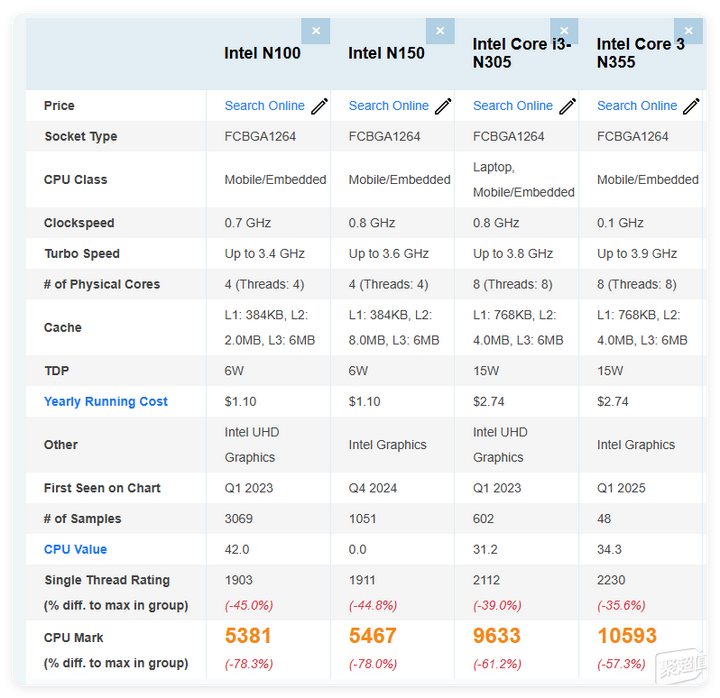
Task: Open Search Online link for Intel N100
Action: coord(264,106)
